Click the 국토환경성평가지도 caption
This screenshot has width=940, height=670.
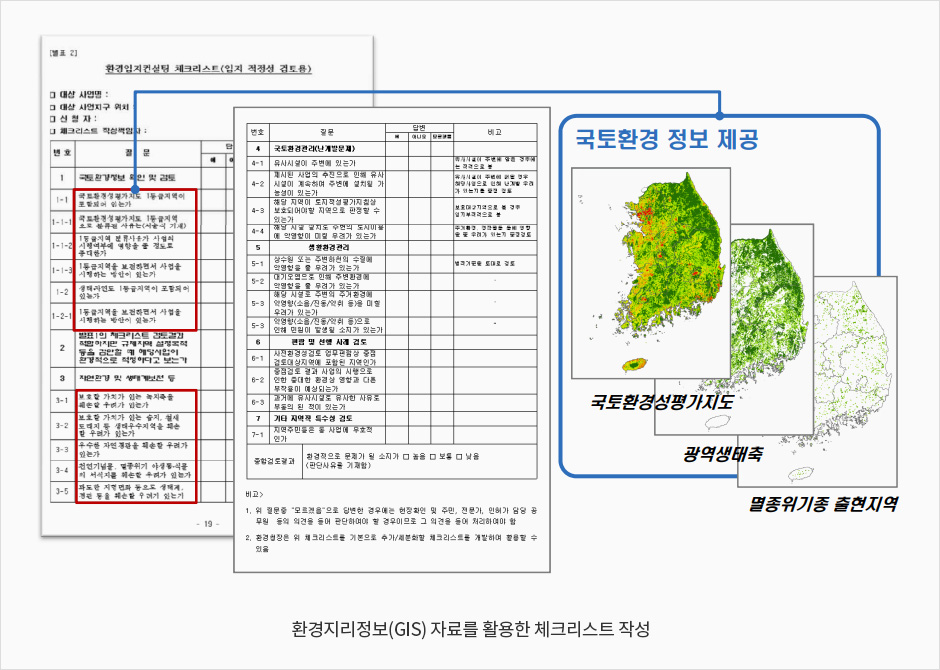pos(662,402)
